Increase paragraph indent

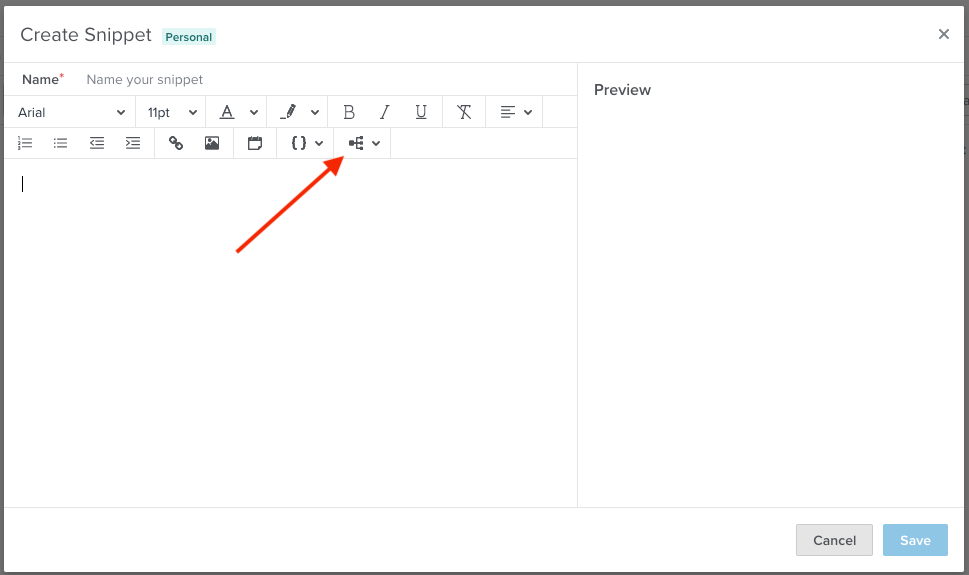click(133, 143)
